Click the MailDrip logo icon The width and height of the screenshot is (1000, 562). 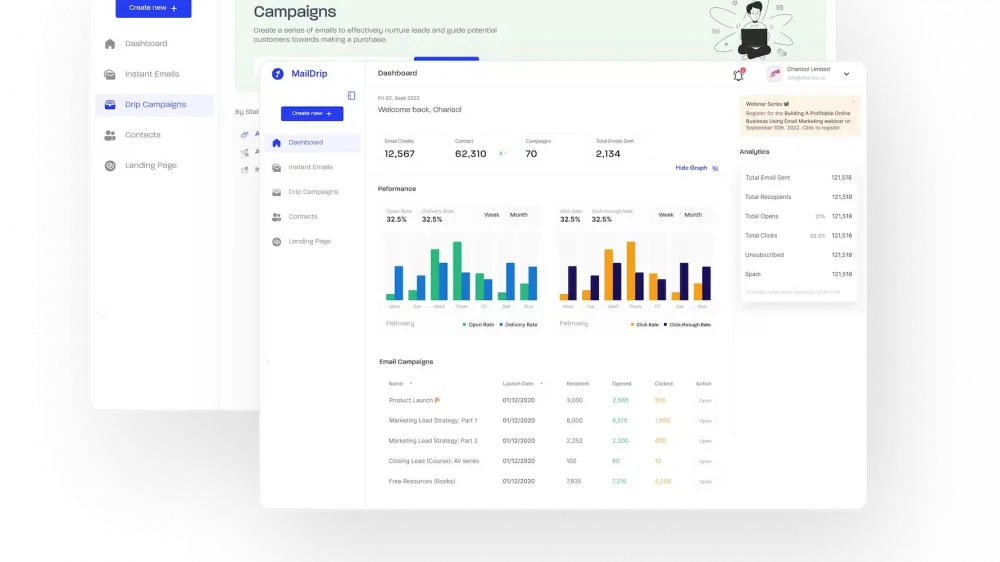click(277, 74)
